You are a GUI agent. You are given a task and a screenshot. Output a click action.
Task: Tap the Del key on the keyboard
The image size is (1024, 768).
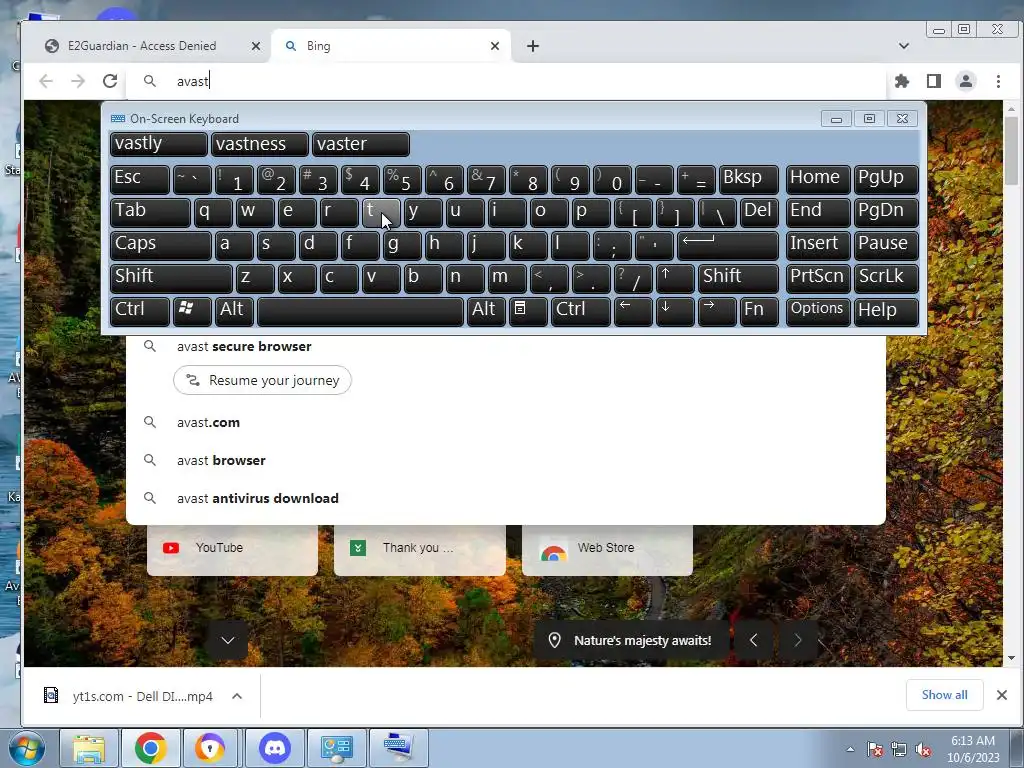[760, 212]
